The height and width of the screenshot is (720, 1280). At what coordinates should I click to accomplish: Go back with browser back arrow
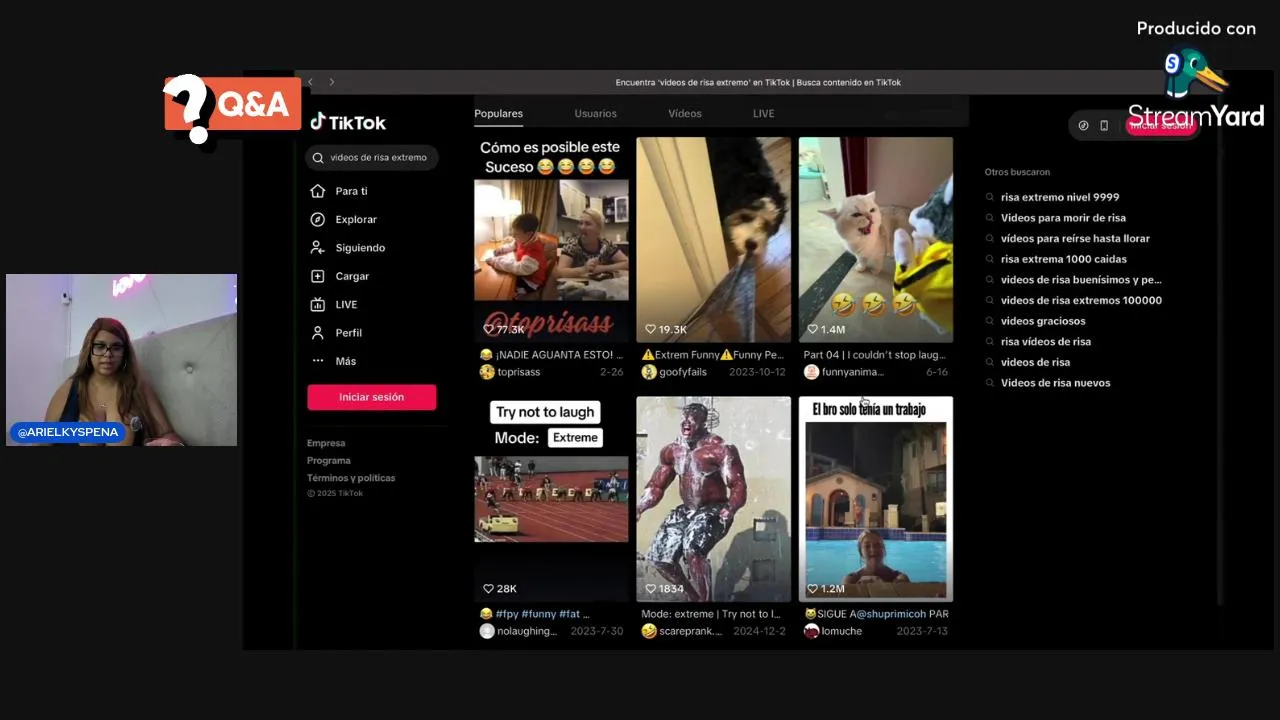(x=311, y=82)
